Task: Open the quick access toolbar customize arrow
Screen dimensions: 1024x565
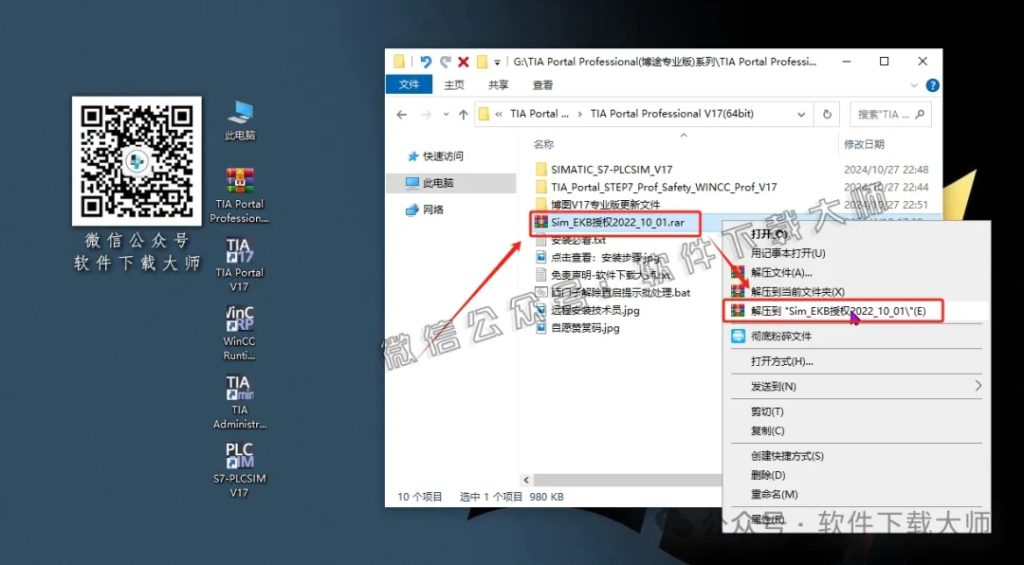Action: [x=497, y=63]
